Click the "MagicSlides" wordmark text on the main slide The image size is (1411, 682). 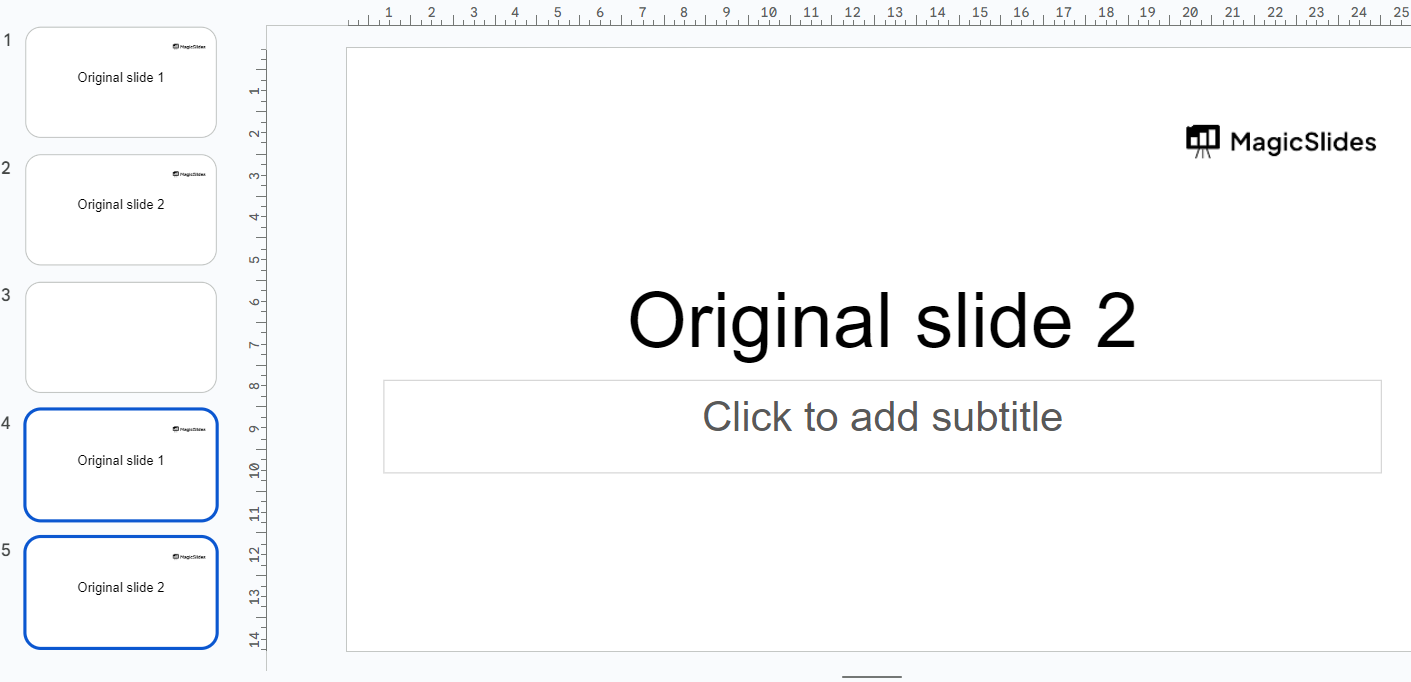coord(1302,142)
